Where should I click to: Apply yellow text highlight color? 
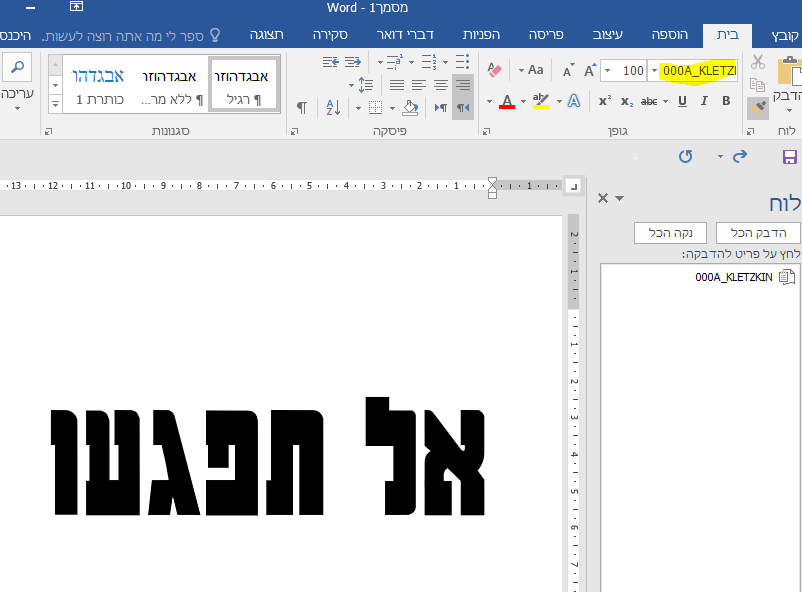(541, 101)
